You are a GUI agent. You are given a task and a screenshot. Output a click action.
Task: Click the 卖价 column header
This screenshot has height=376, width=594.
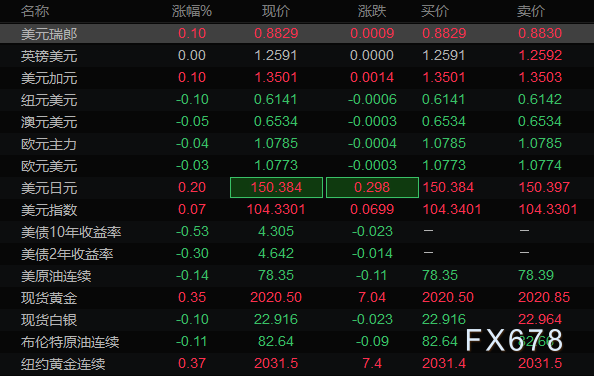point(531,11)
